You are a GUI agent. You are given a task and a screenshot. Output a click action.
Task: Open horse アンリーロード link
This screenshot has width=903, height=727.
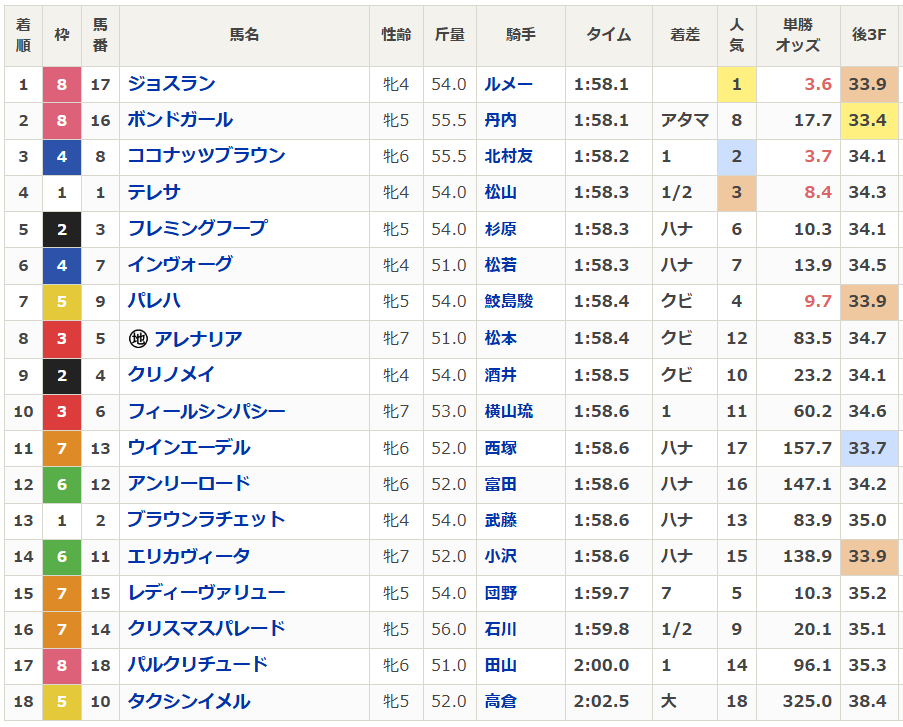click(x=188, y=484)
